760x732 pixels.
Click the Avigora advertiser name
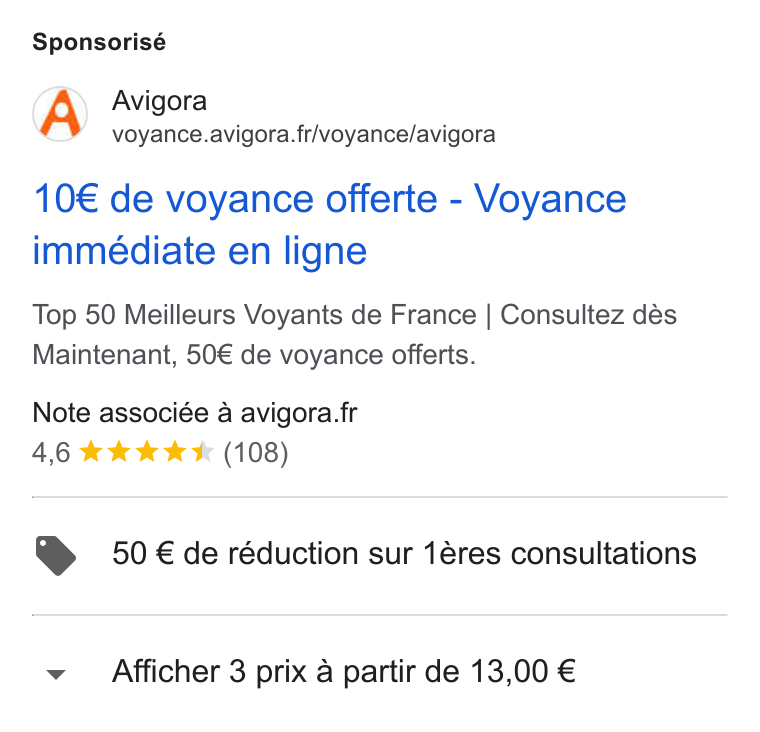[x=159, y=101]
